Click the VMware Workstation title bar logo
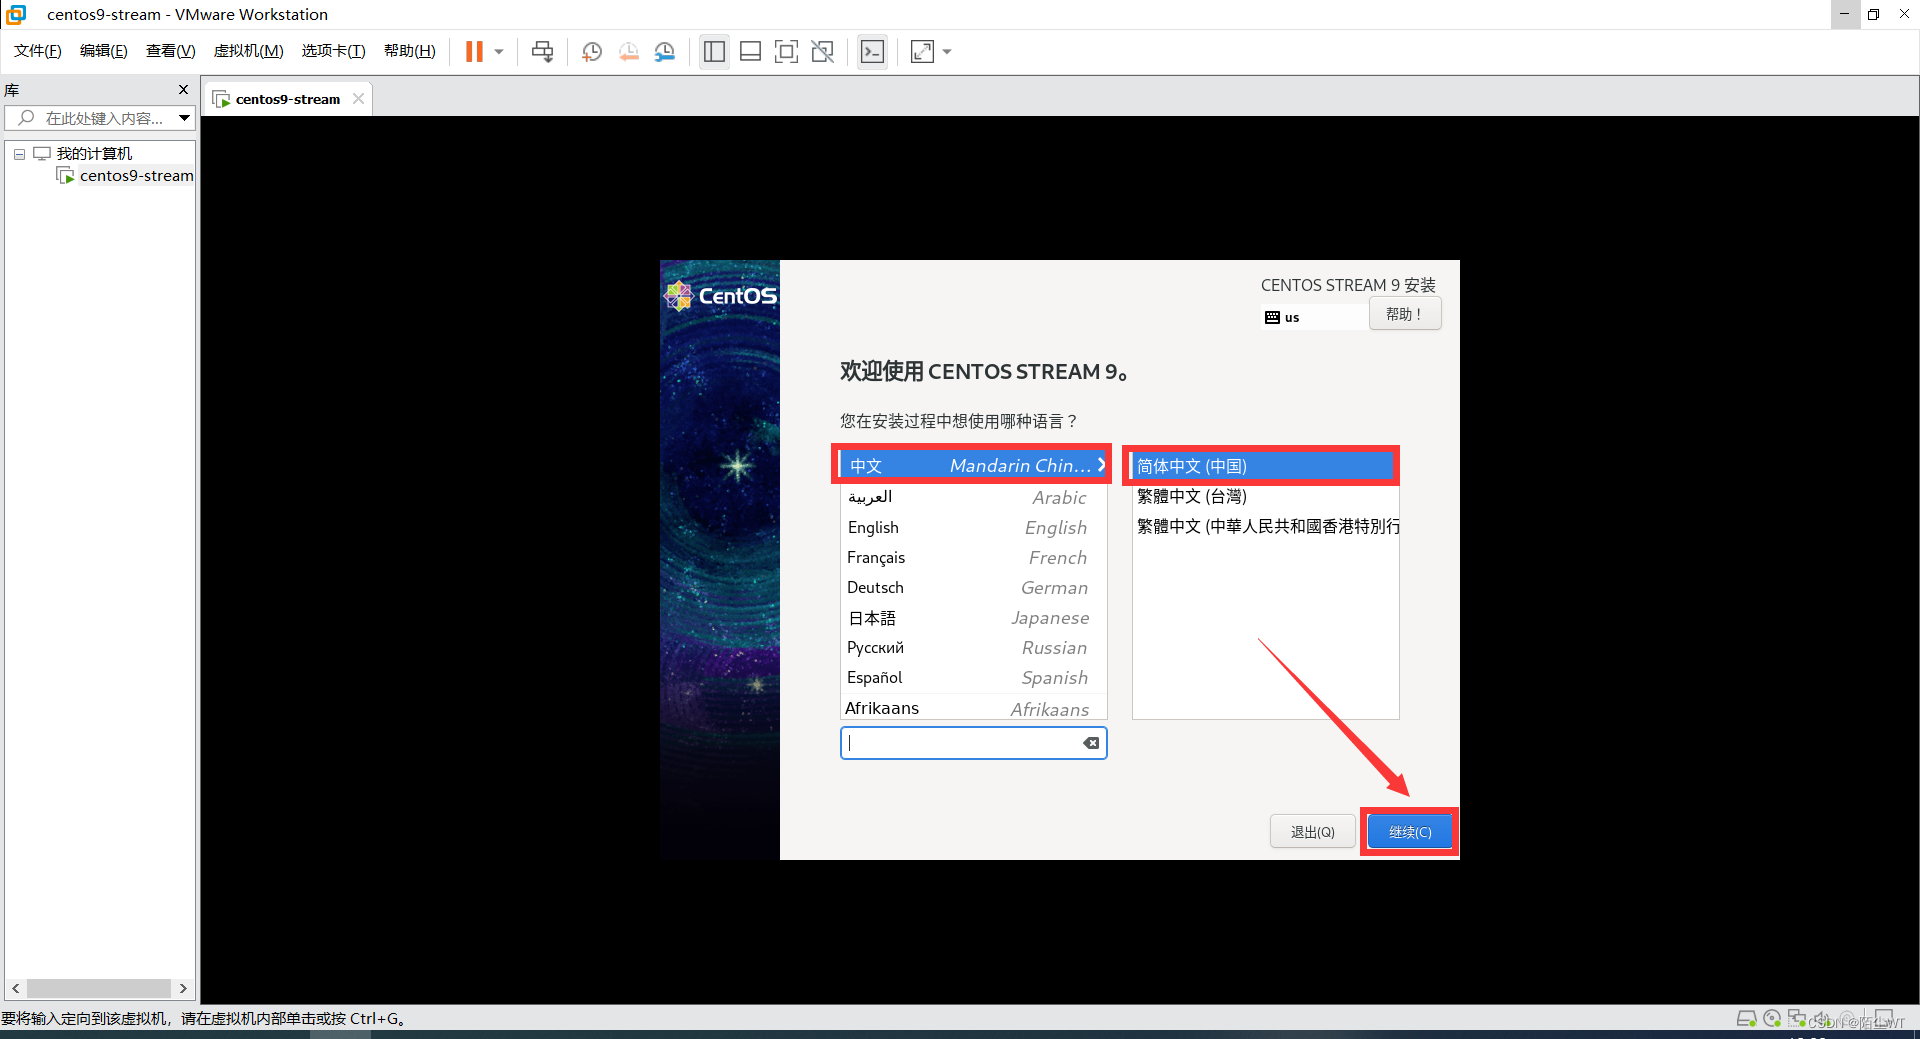 pos(16,14)
